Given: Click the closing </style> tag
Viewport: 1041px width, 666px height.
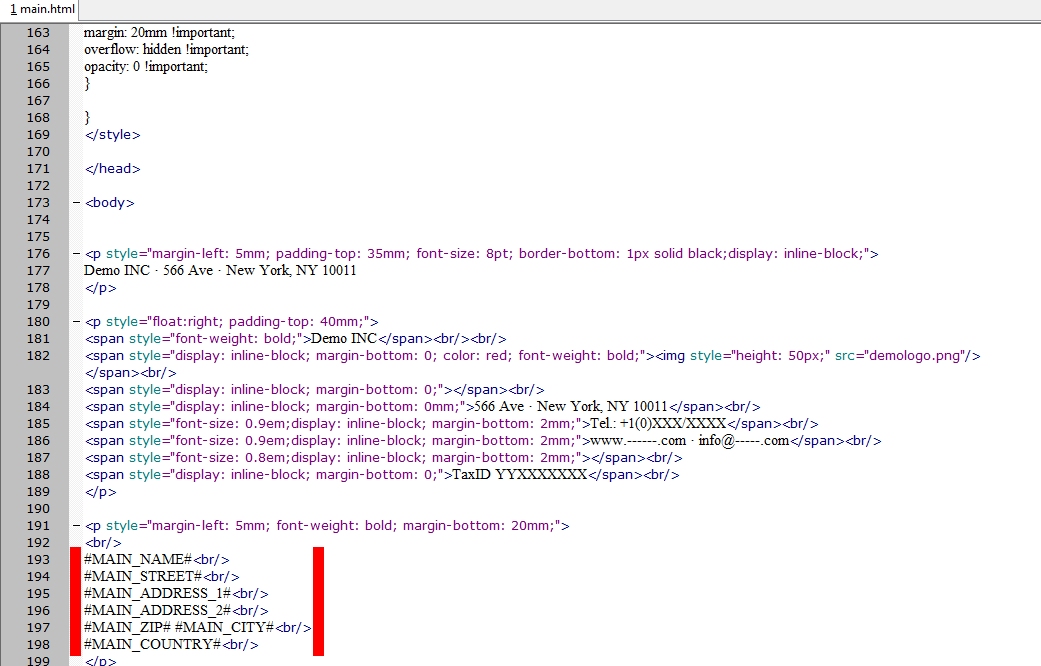Looking at the screenshot, I should pos(113,135).
